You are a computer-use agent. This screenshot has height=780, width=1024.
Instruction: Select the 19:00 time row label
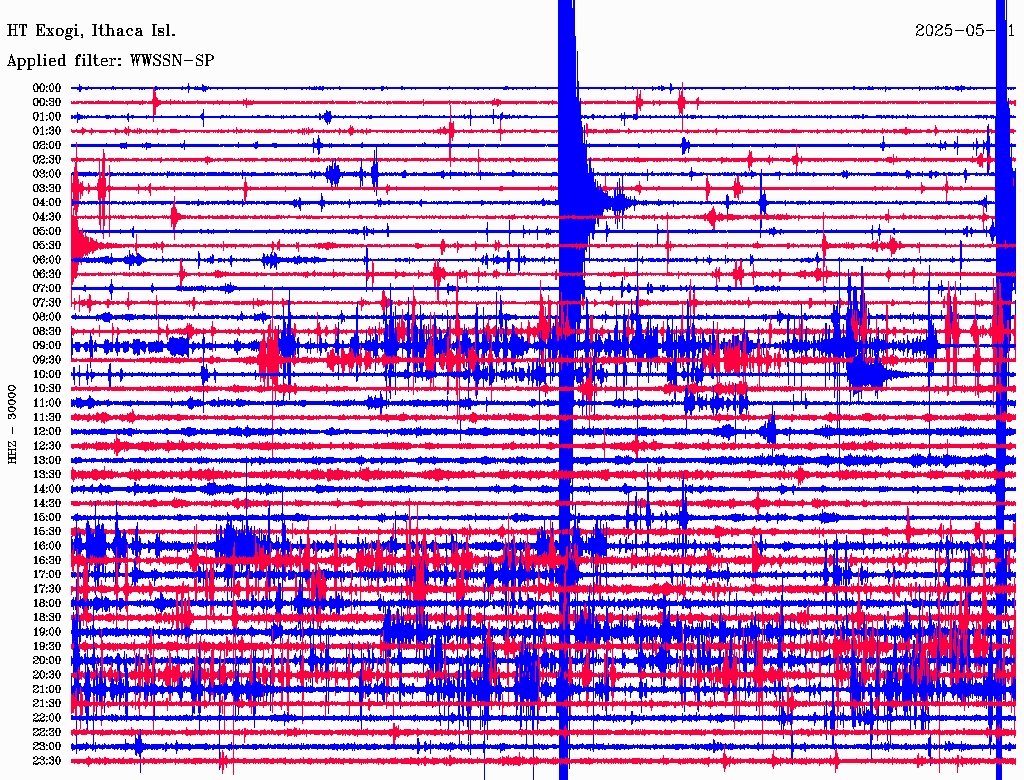pos(47,632)
